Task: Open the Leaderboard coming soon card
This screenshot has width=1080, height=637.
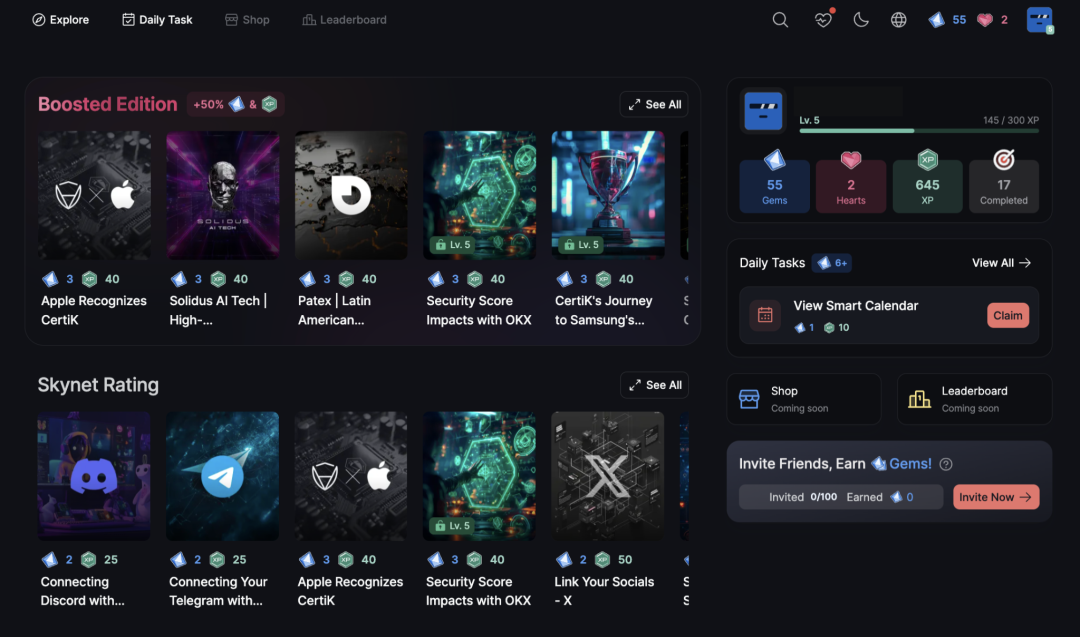Action: click(975, 399)
